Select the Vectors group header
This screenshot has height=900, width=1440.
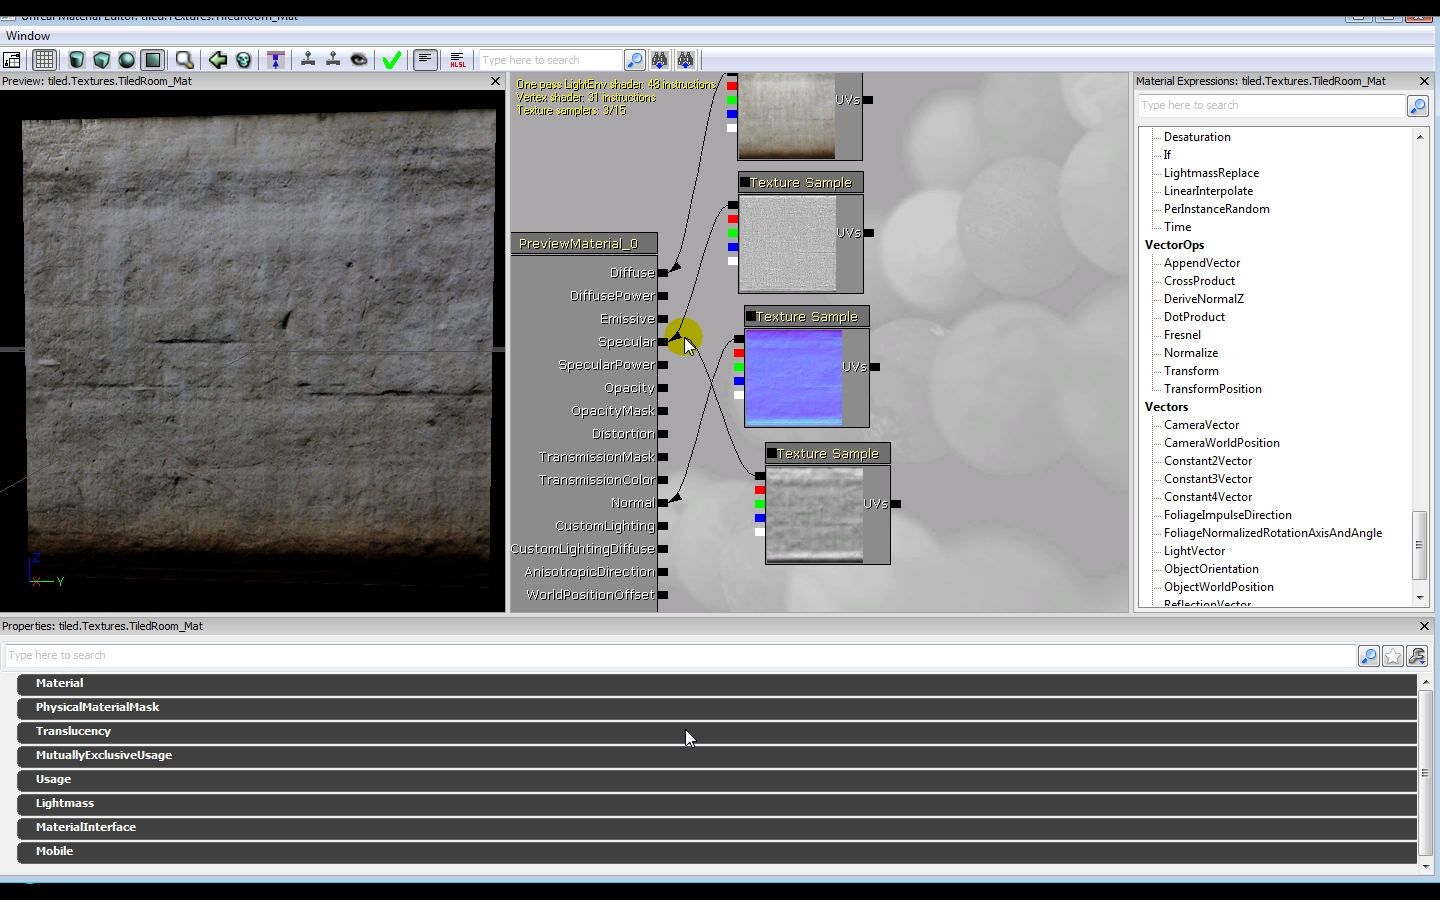1166,407
